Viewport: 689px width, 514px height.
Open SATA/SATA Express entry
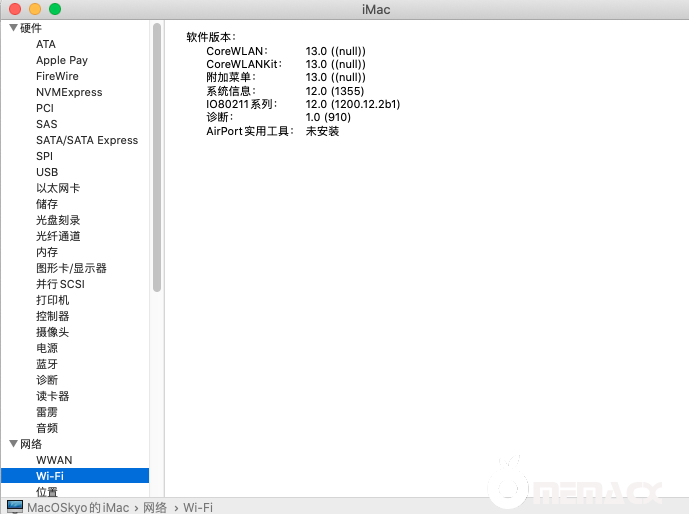[x=87, y=140]
